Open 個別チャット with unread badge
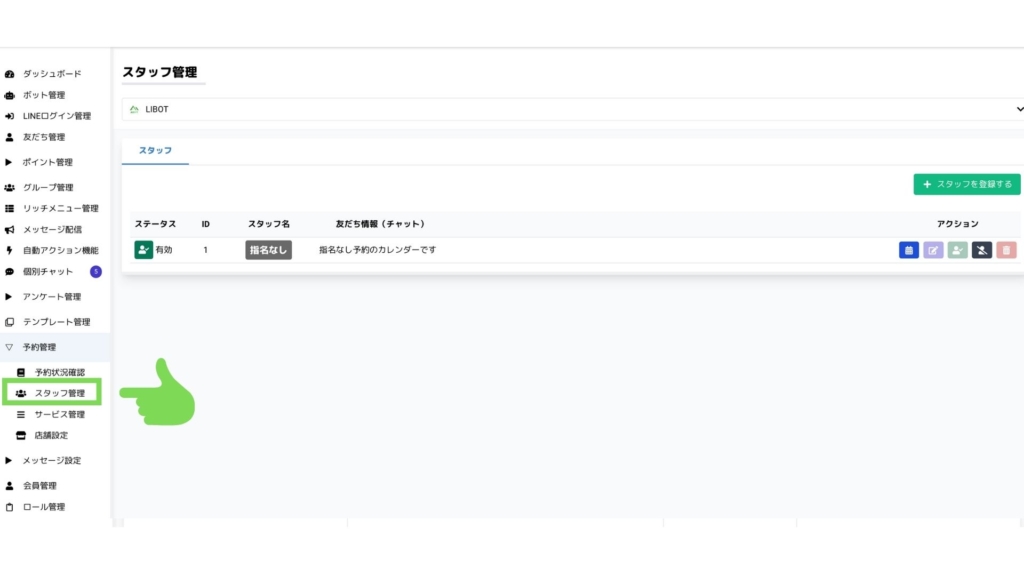 click(48, 272)
